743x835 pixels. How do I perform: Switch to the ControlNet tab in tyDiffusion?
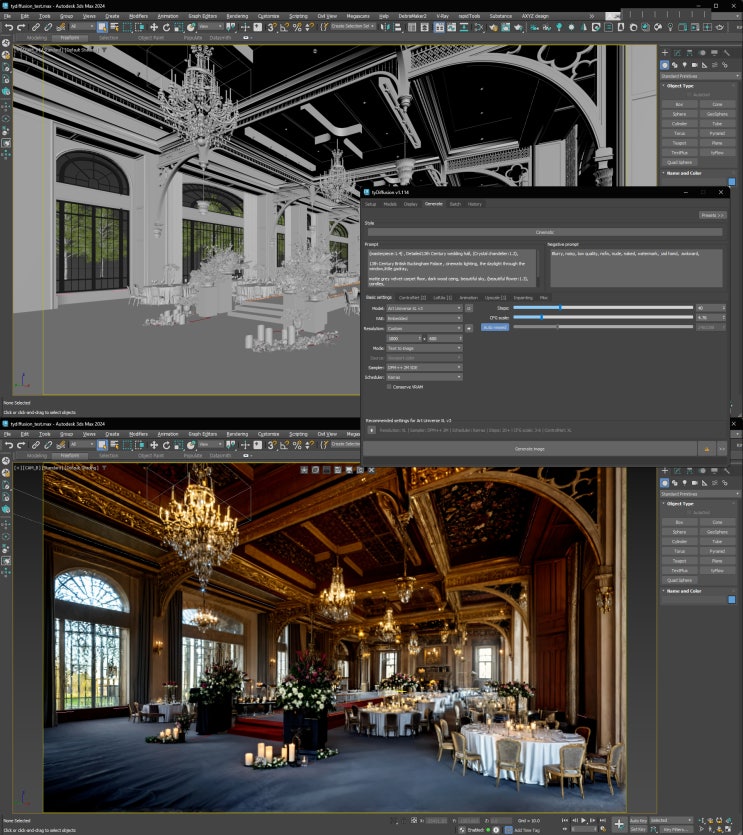[412, 298]
